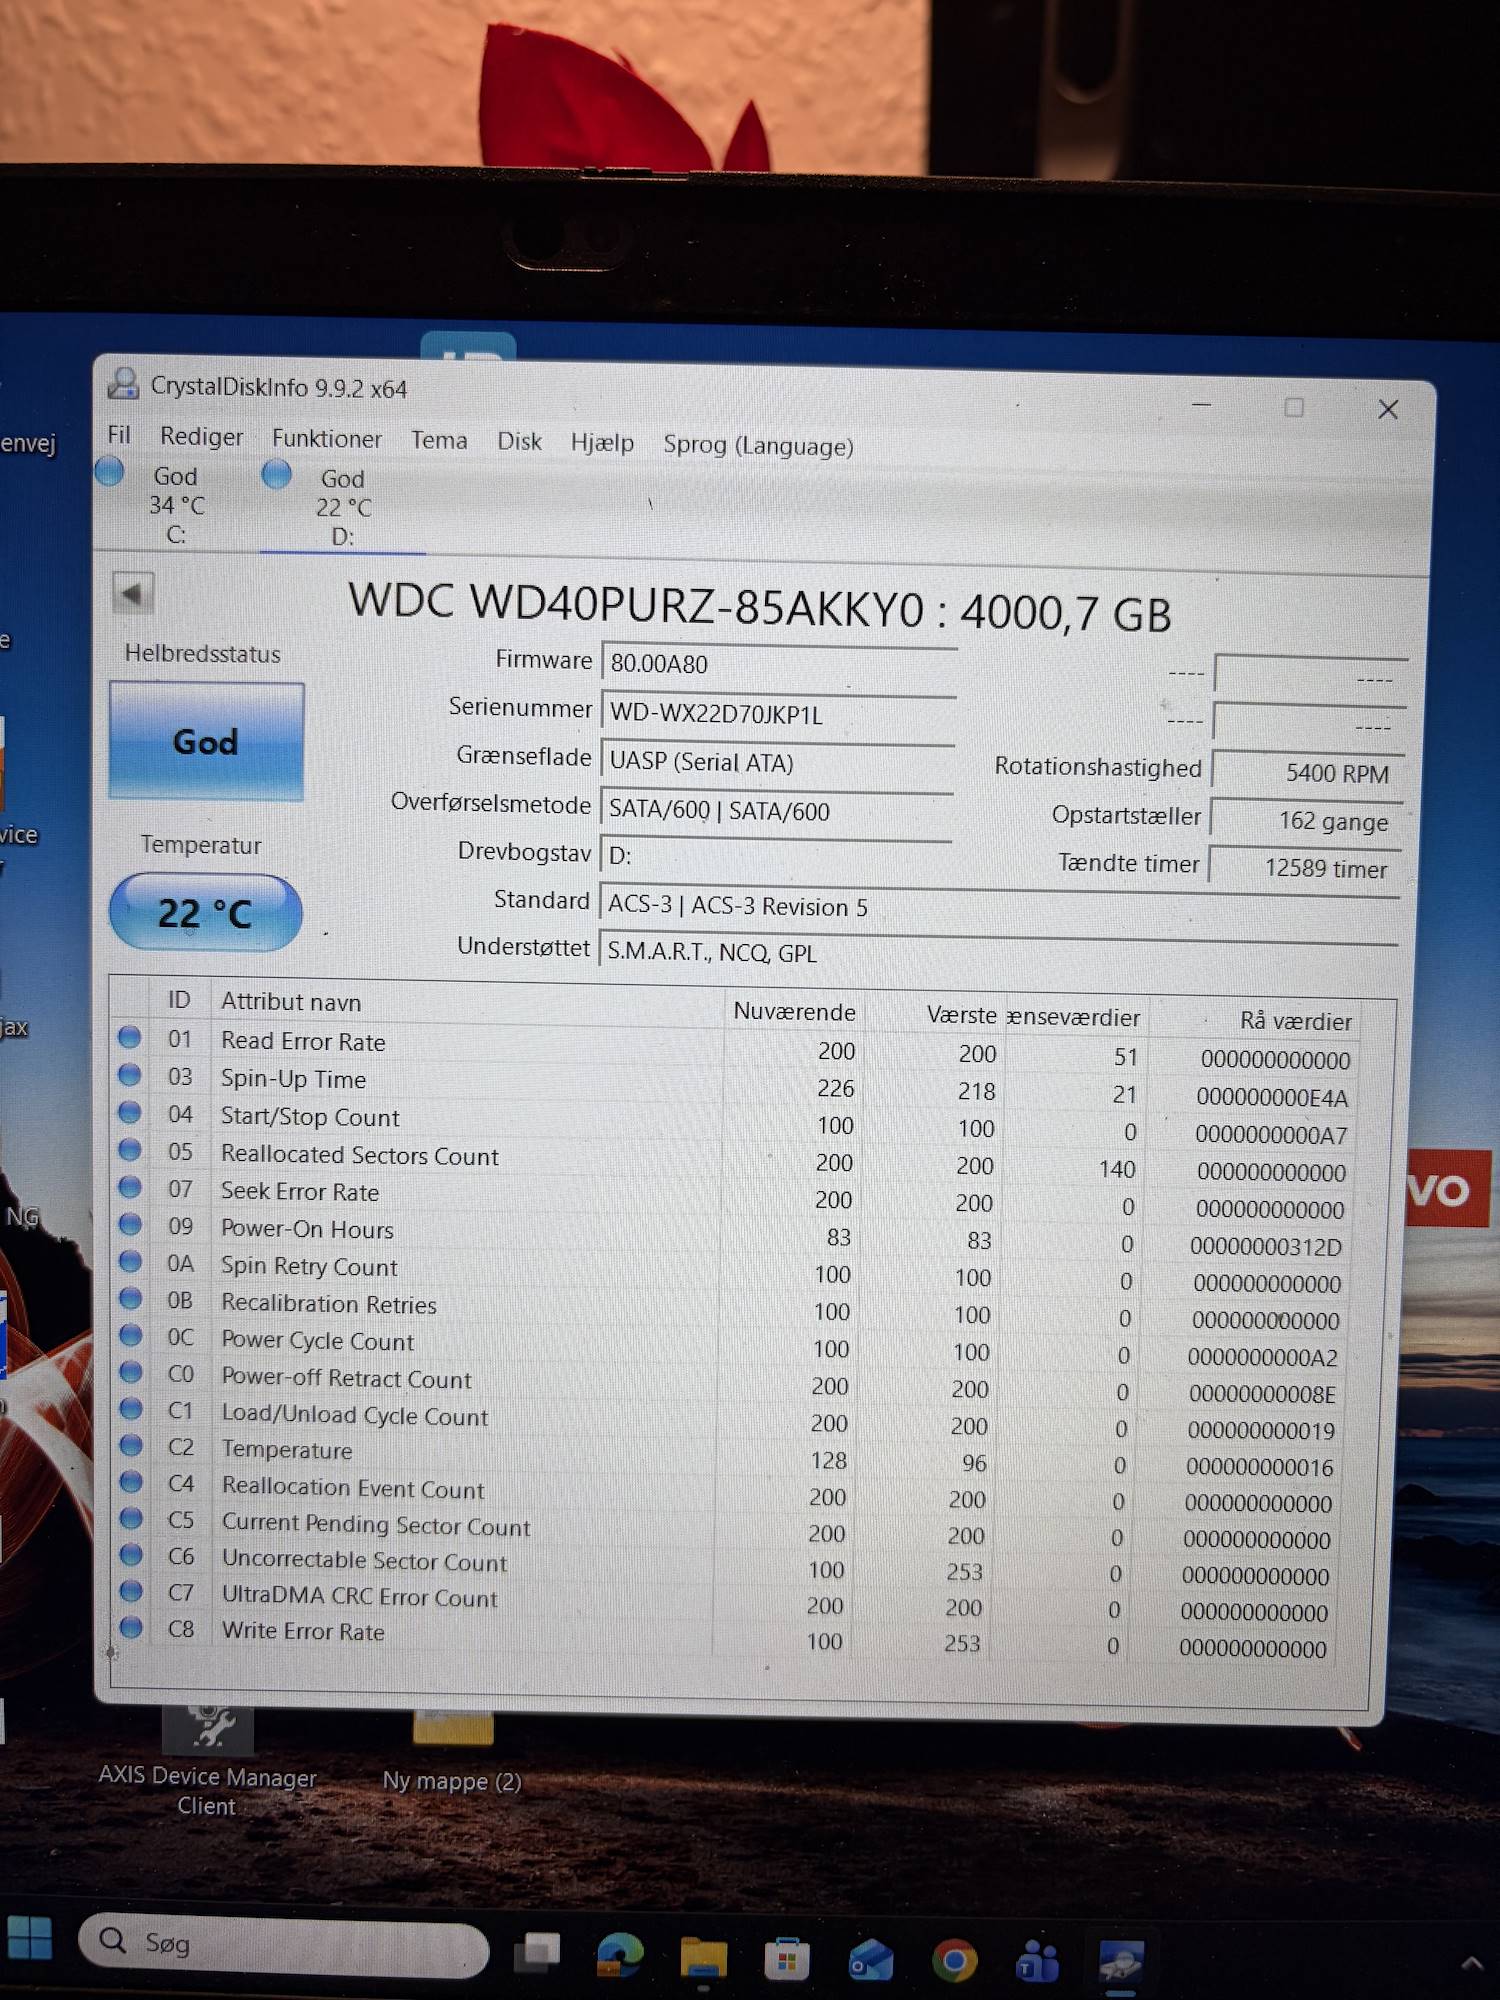The height and width of the screenshot is (2000, 1500).
Task: Click the status circle for Read Error Rate
Action: pyautogui.click(x=129, y=1037)
